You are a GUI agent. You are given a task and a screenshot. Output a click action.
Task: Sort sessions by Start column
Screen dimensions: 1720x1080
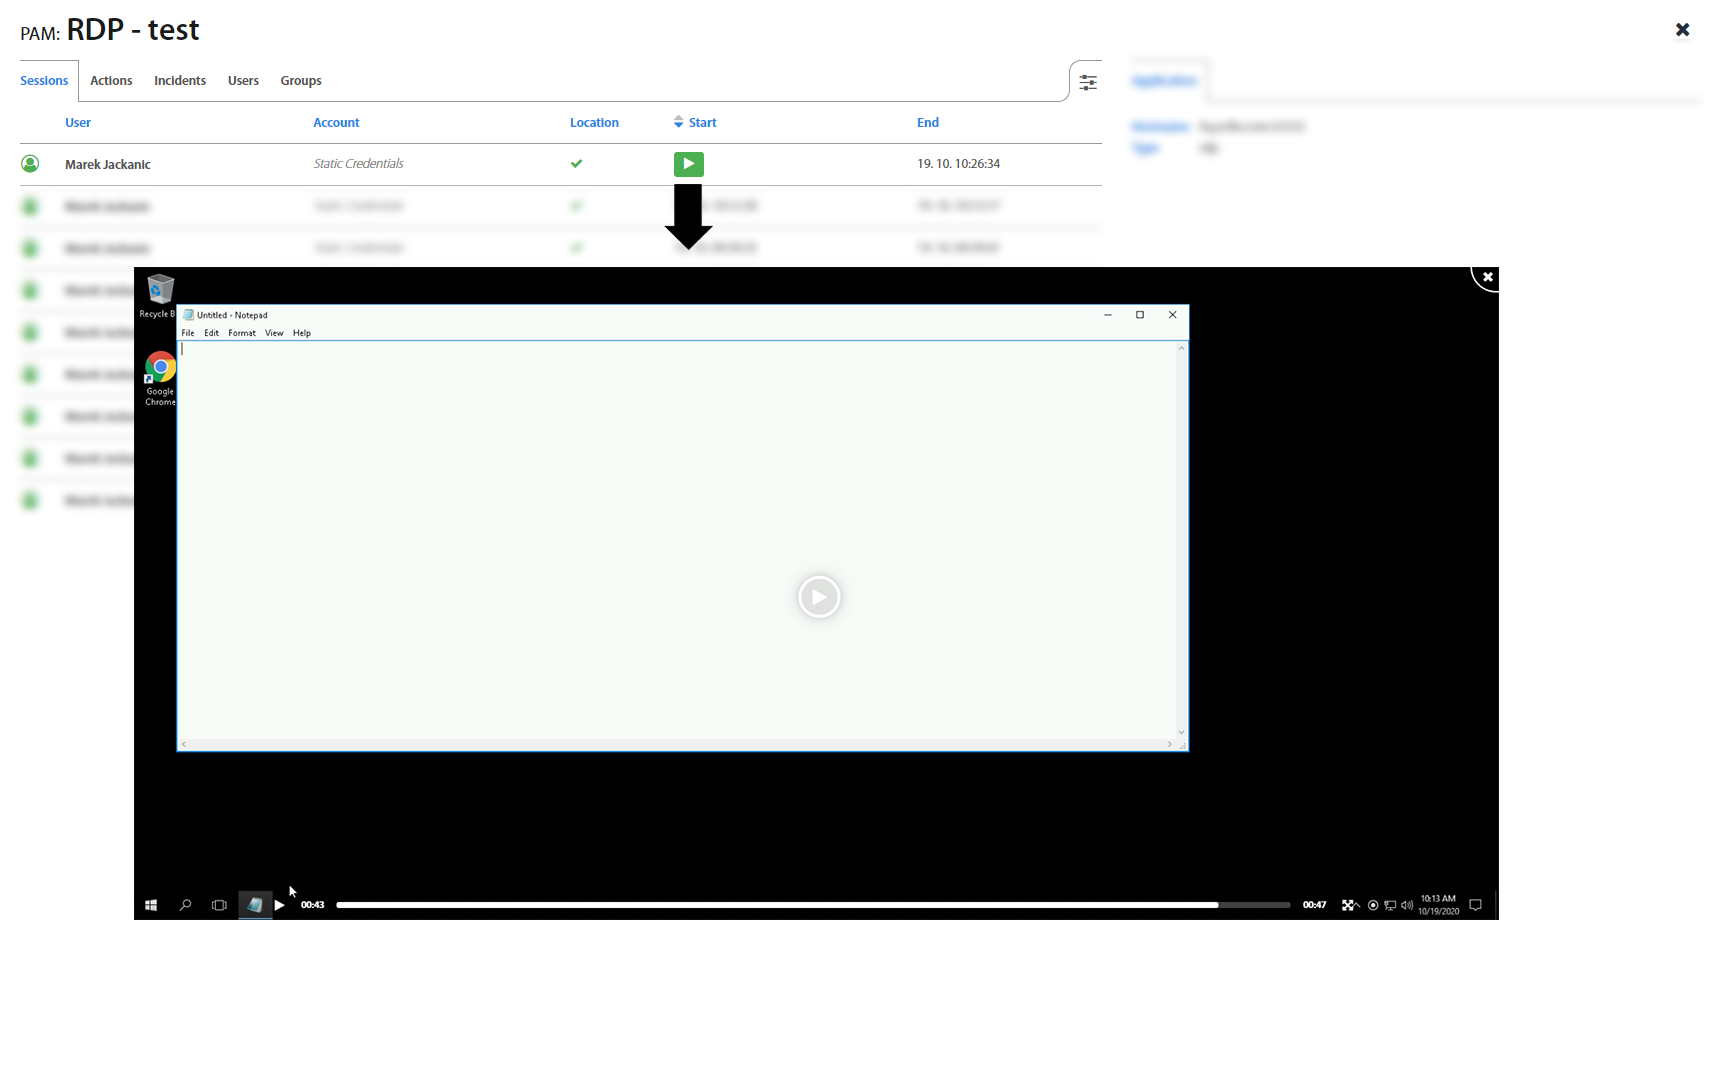(701, 123)
